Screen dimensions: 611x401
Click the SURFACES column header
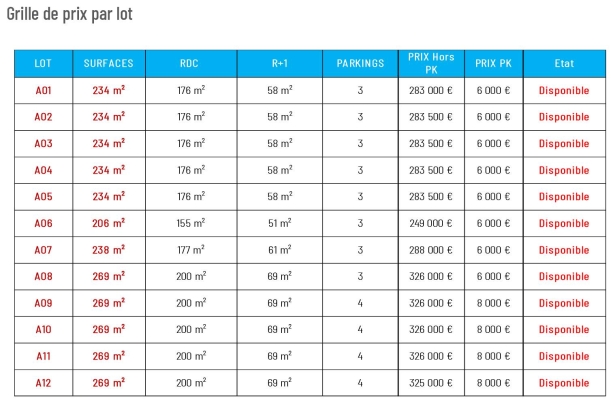pyautogui.click(x=108, y=63)
